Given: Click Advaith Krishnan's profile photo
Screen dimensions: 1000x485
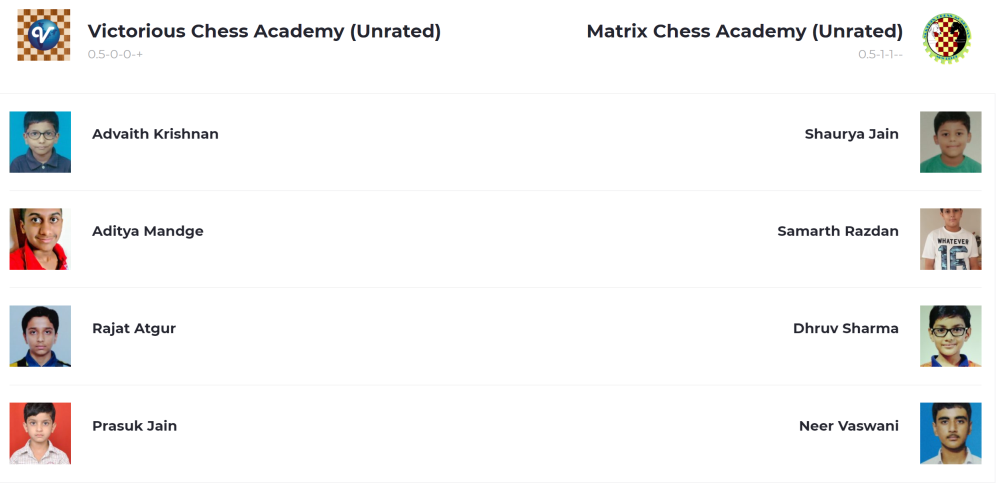Looking at the screenshot, I should click(x=40, y=142).
